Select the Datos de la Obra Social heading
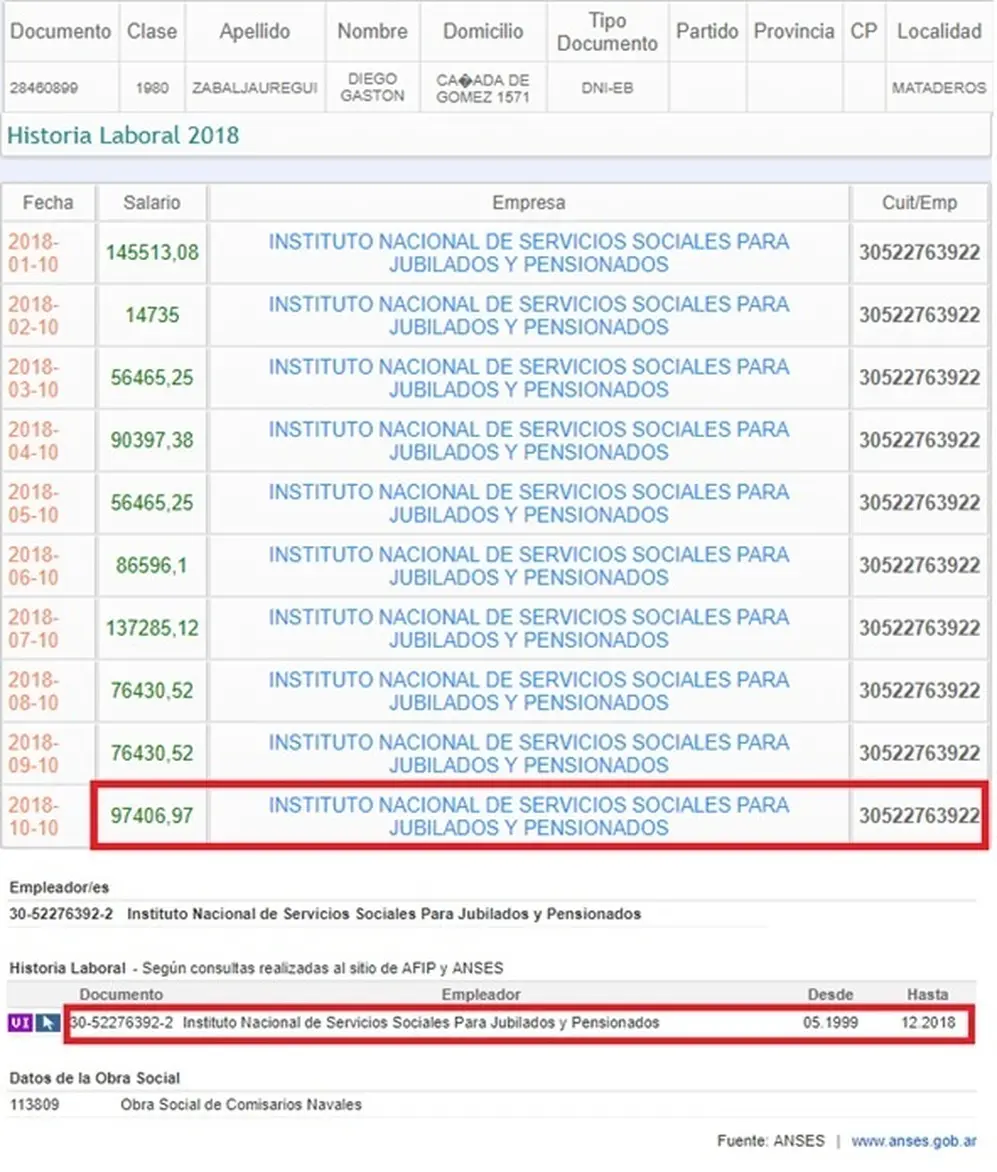 coord(95,1079)
